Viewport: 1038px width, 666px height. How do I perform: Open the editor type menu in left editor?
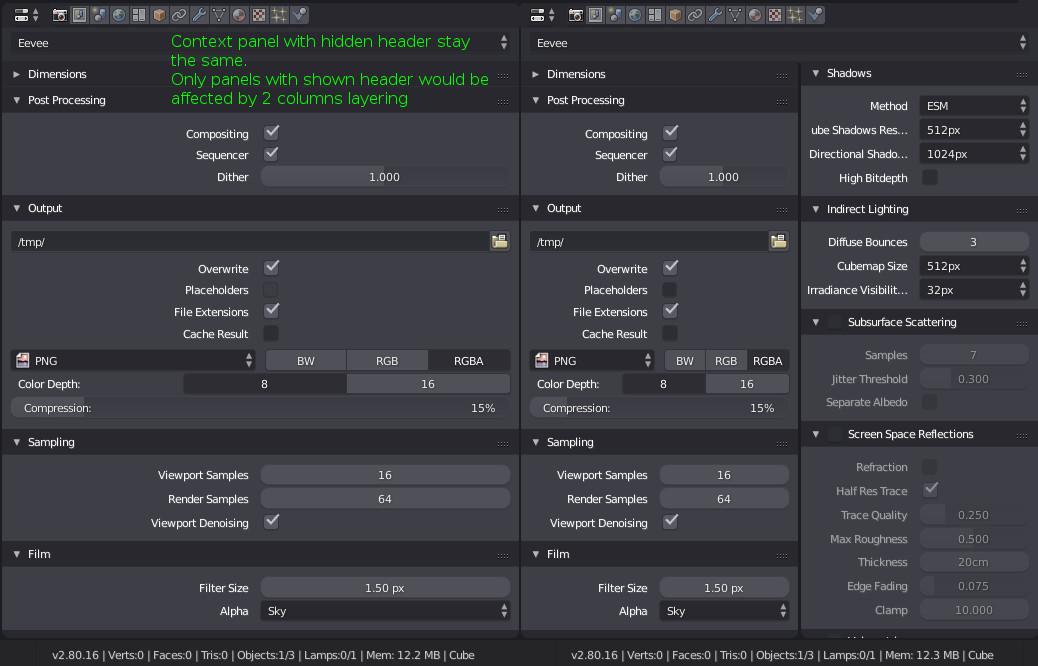(x=26, y=15)
